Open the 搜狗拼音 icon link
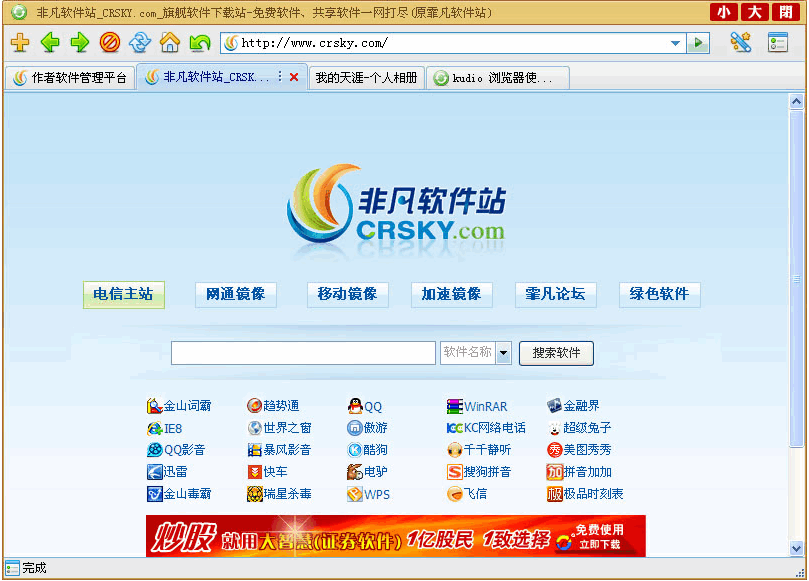 (x=479, y=472)
